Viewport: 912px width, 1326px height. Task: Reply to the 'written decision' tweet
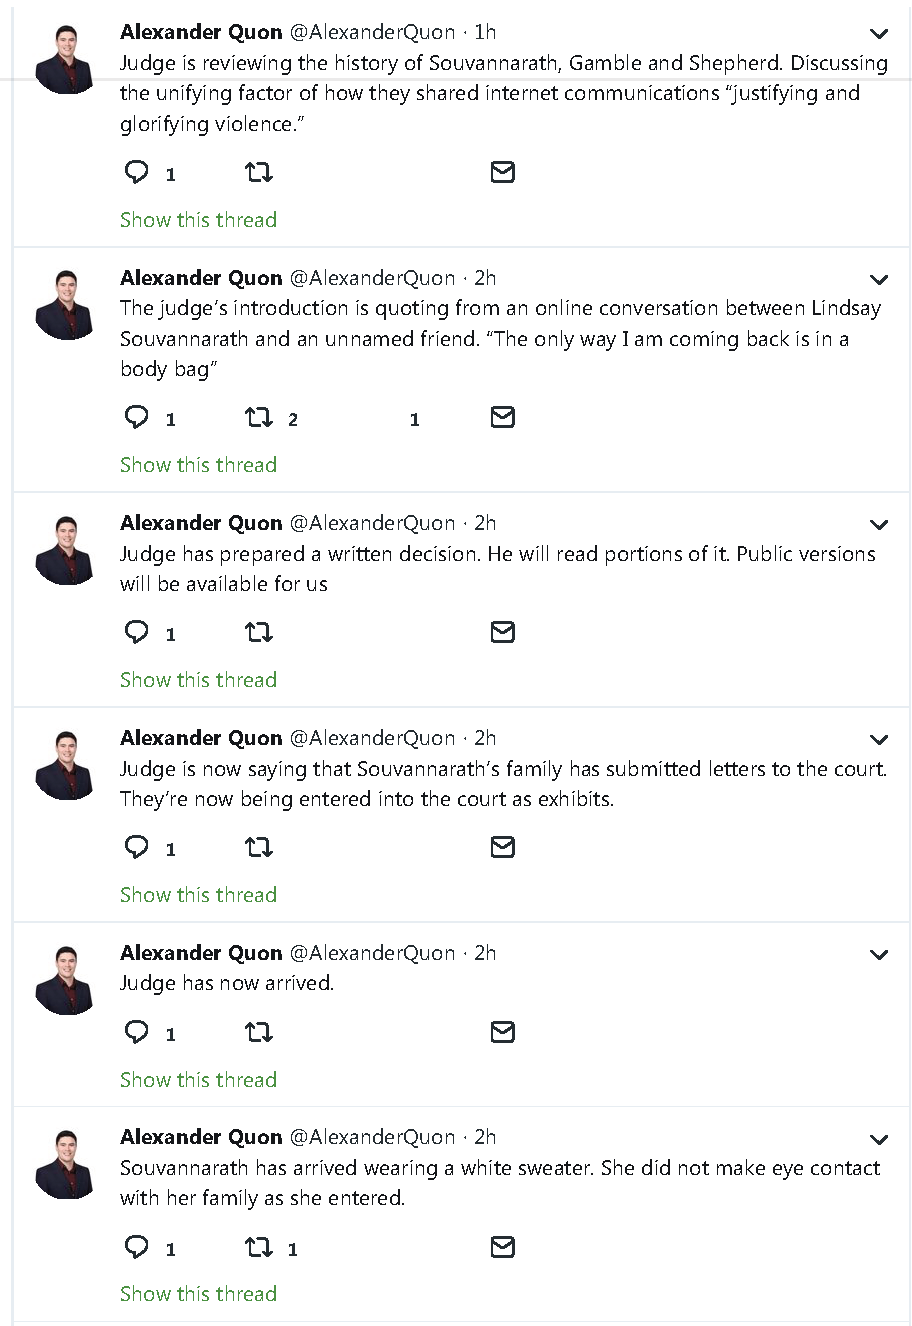click(x=137, y=632)
